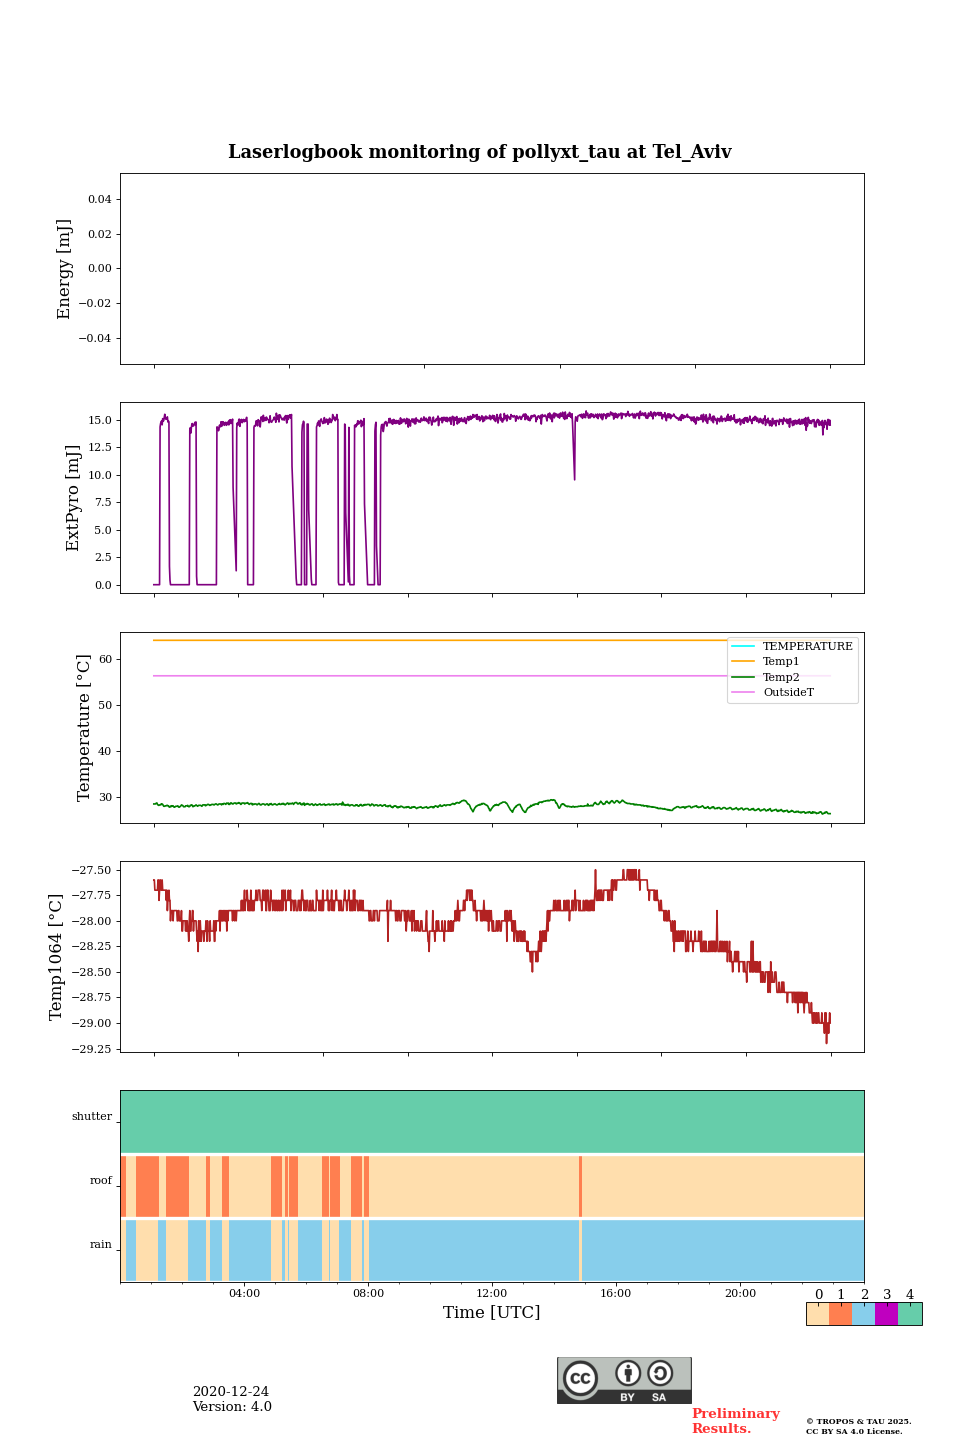Image resolution: width=960 pixels, height=1440 pixels.
Task: Click the −0.04 tick on the Energy axis
Action: [96, 338]
